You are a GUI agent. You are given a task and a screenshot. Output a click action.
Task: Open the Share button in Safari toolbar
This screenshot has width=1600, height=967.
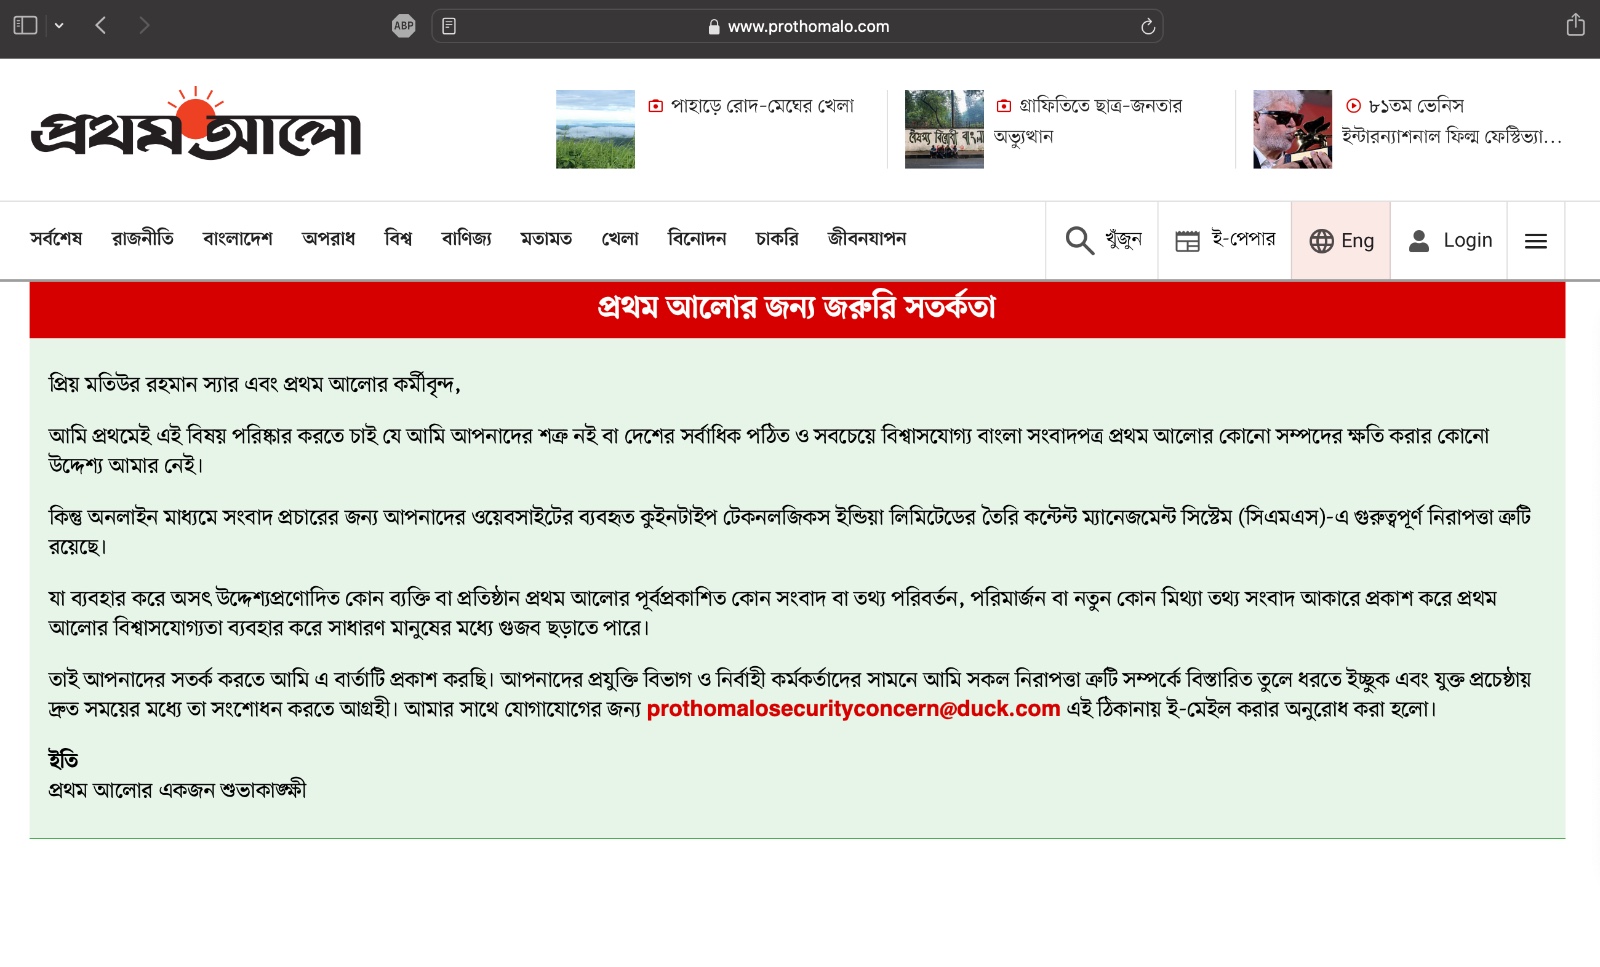(1575, 25)
